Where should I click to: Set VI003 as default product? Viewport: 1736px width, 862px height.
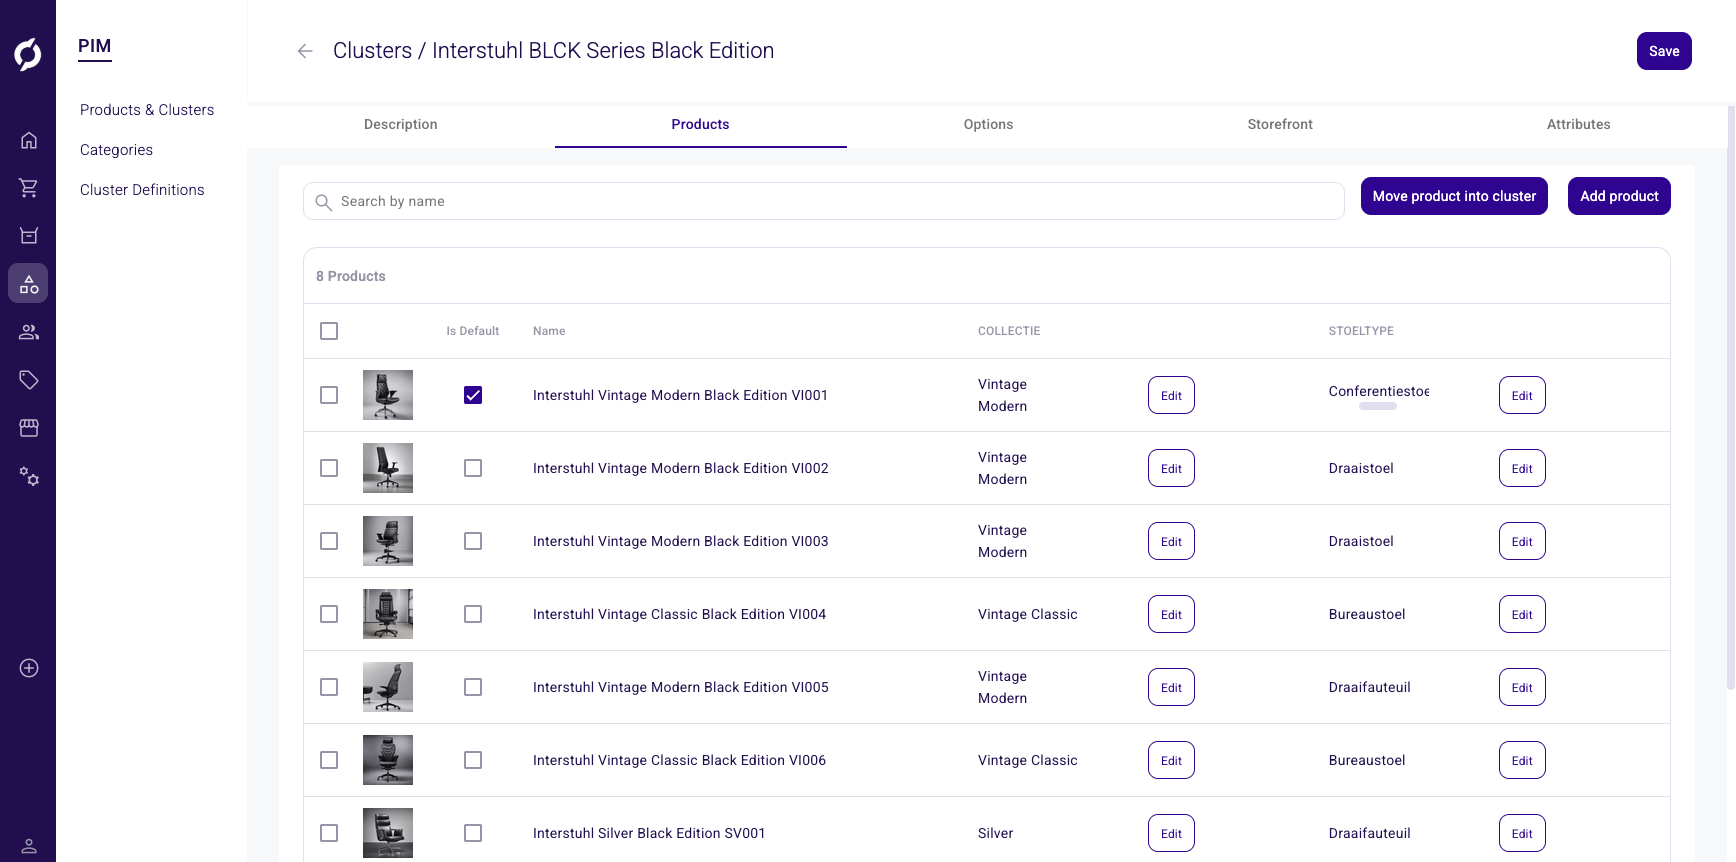pos(473,541)
